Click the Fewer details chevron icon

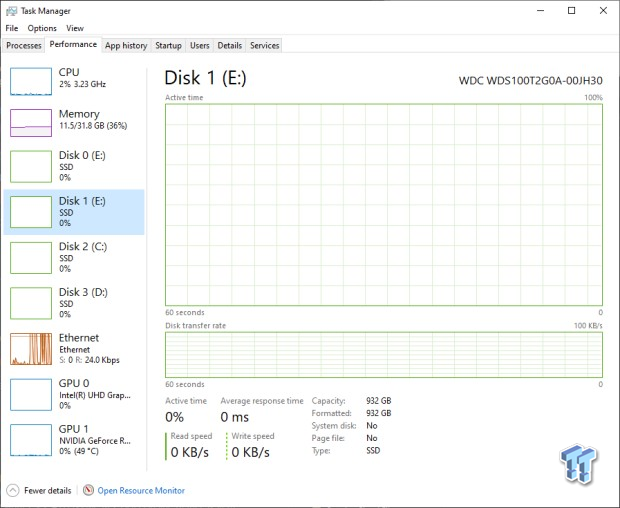(x=13, y=491)
